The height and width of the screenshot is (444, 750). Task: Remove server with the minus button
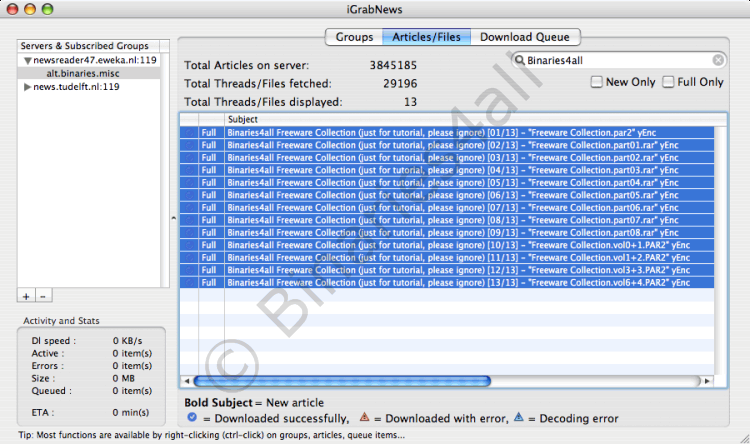click(x=43, y=296)
